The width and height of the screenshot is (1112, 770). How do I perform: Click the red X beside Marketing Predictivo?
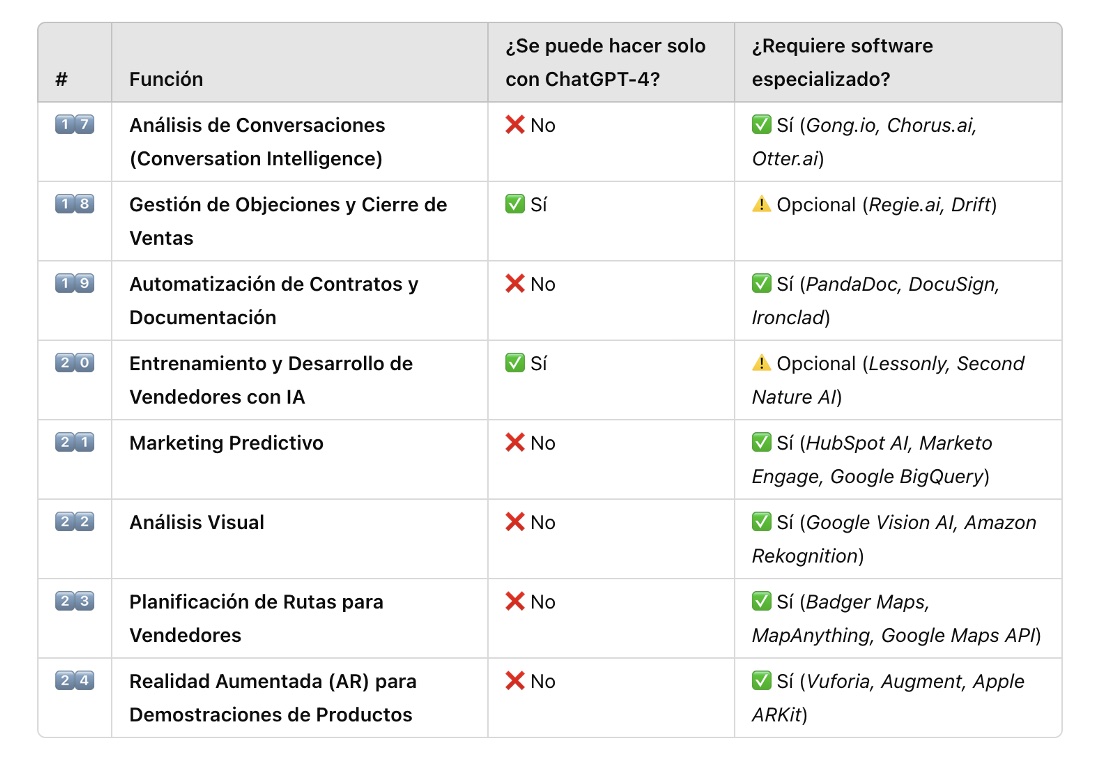pos(515,443)
